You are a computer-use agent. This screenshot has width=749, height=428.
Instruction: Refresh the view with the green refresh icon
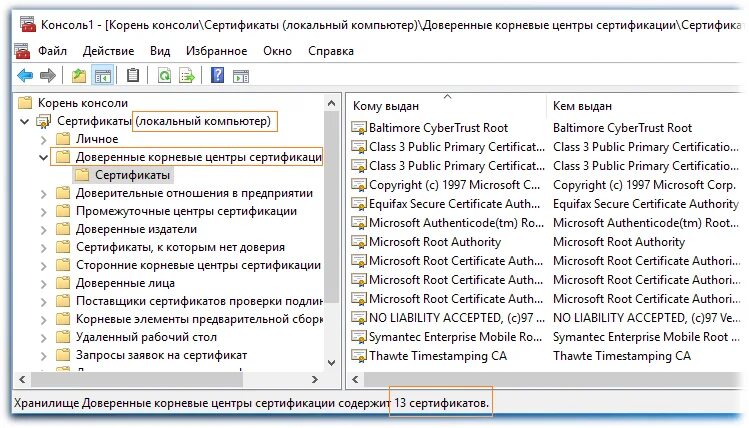(164, 75)
